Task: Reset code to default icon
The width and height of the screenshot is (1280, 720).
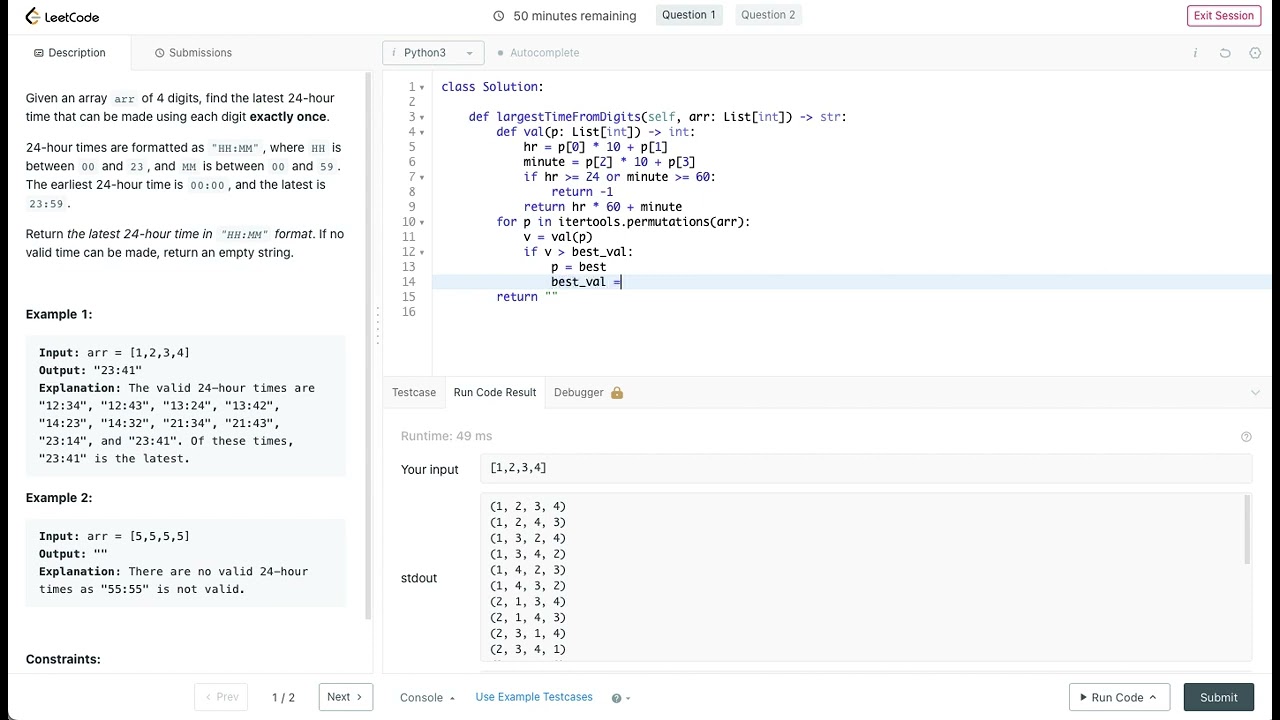Action: (1225, 53)
